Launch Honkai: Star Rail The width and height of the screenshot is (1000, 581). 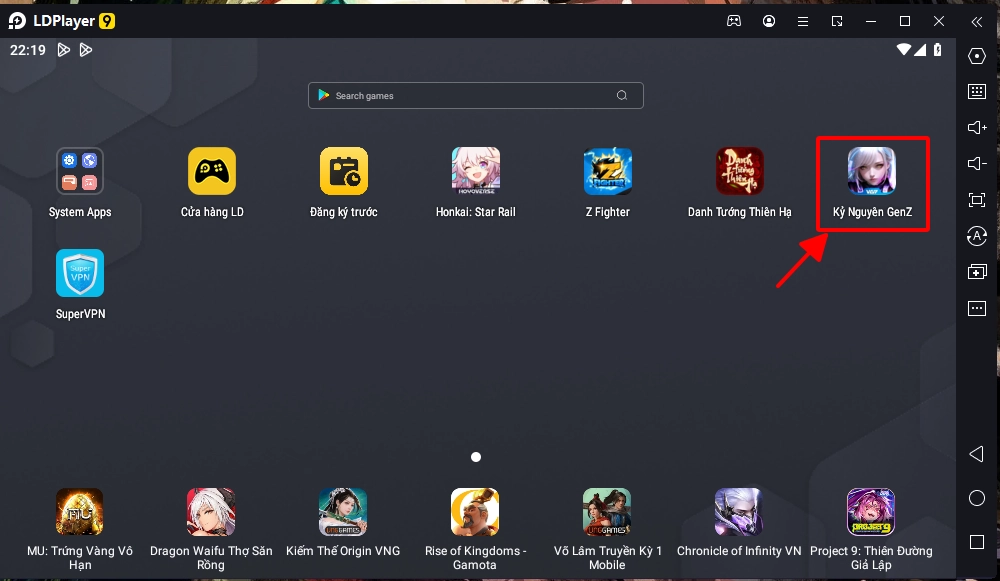[x=476, y=171]
